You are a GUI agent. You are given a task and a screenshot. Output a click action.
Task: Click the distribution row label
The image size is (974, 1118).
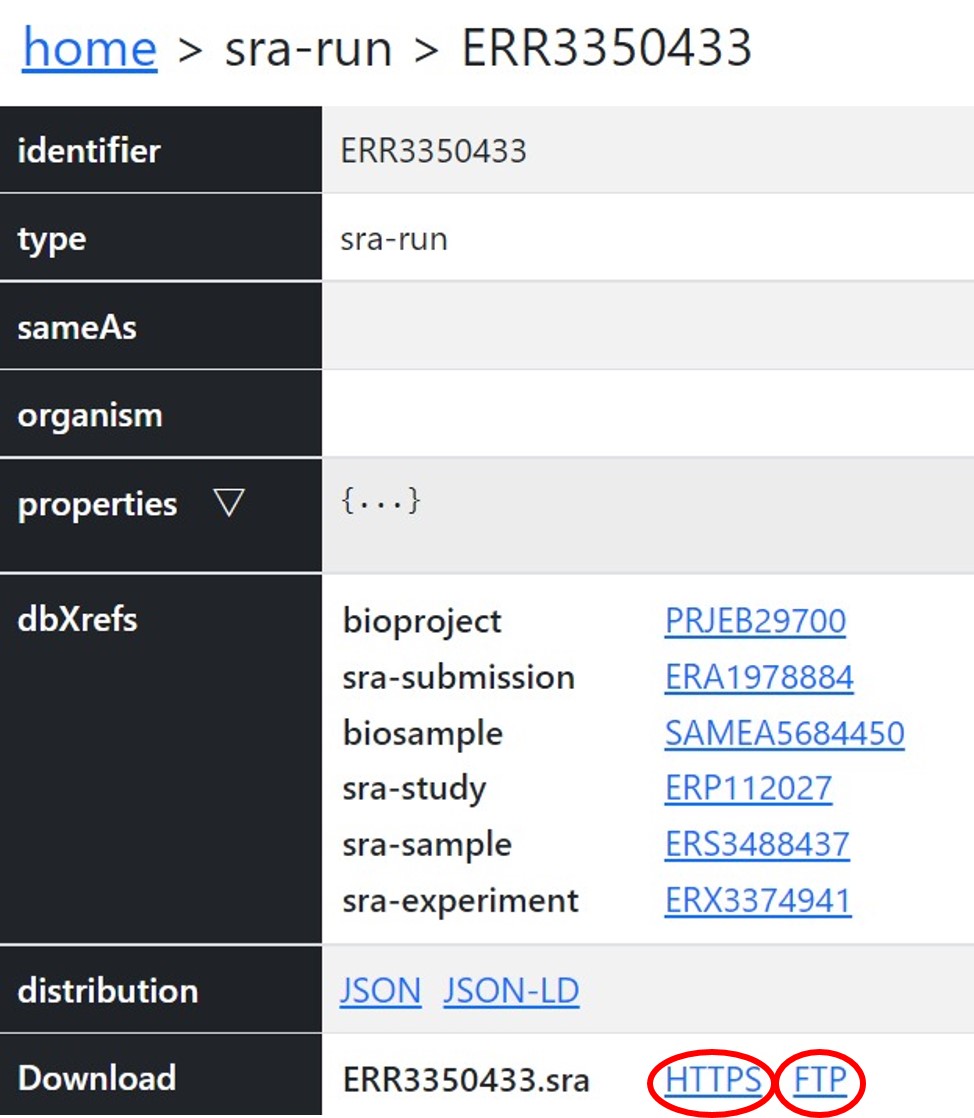click(108, 991)
